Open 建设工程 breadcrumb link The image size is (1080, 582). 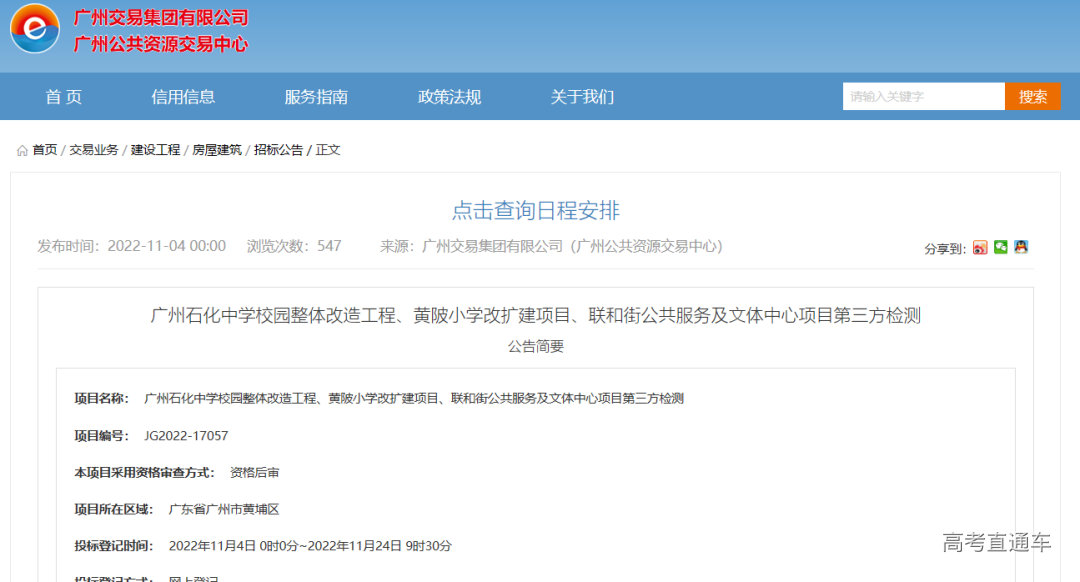pyautogui.click(x=155, y=148)
